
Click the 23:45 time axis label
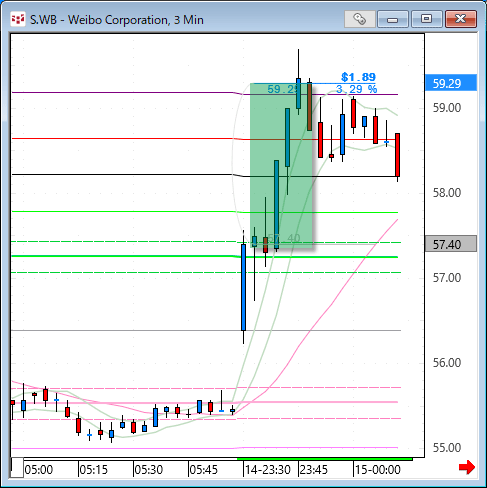click(x=314, y=470)
